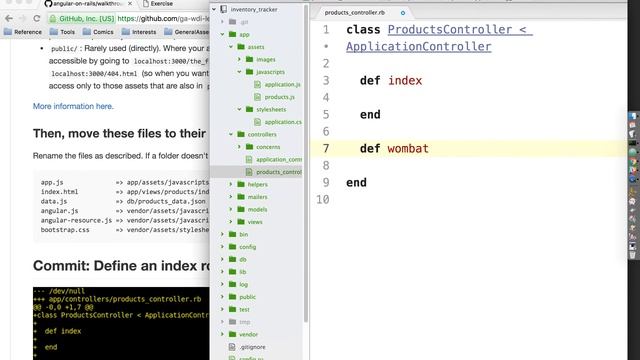Expand the helpers folder
Viewport: 640px width, 360px height.
pos(231,184)
